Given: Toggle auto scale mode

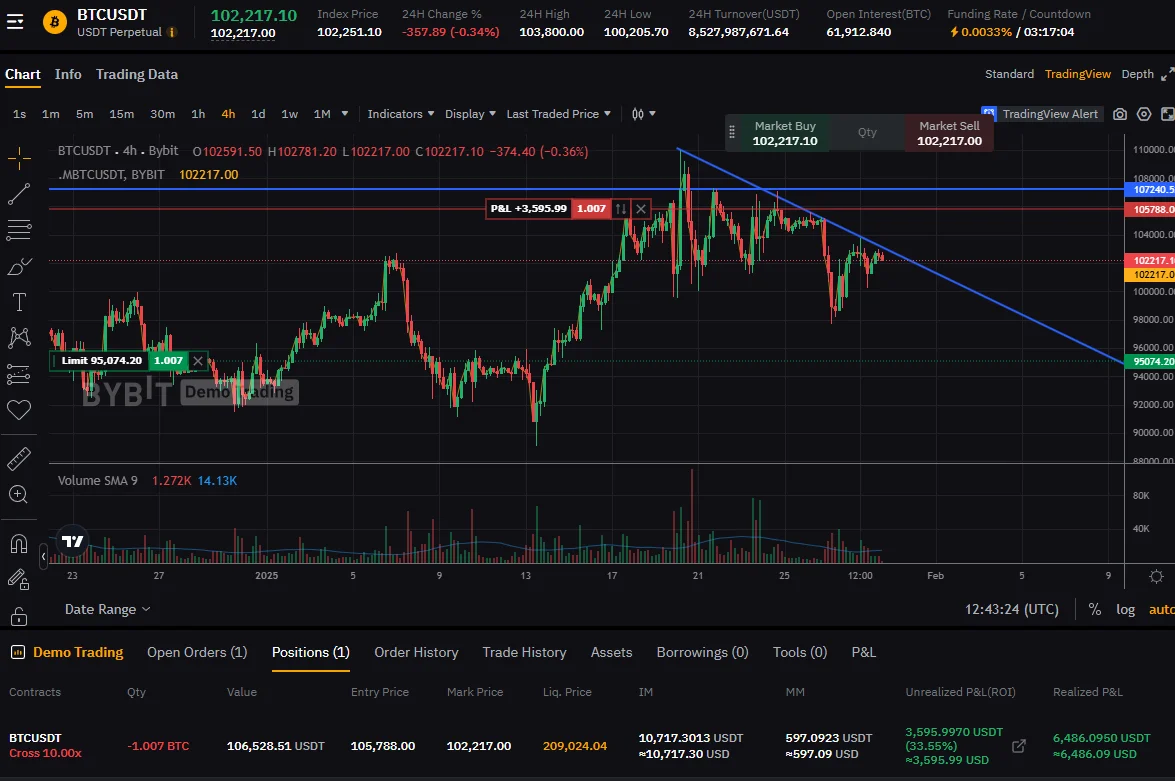Looking at the screenshot, I should [x=1162, y=609].
